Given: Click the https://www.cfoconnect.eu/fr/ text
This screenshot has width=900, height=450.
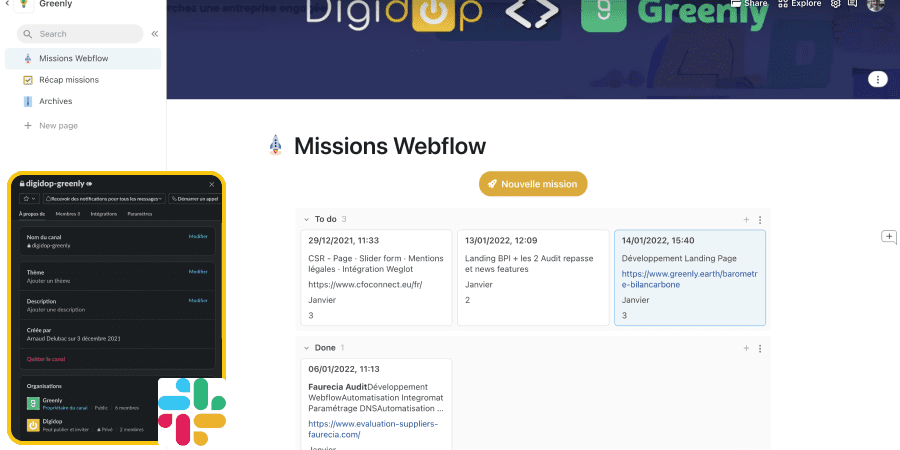Looking at the screenshot, I should tap(365, 284).
